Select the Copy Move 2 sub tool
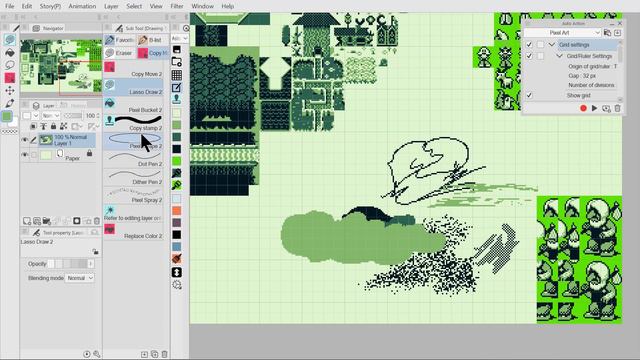640x360 pixels. (x=133, y=69)
